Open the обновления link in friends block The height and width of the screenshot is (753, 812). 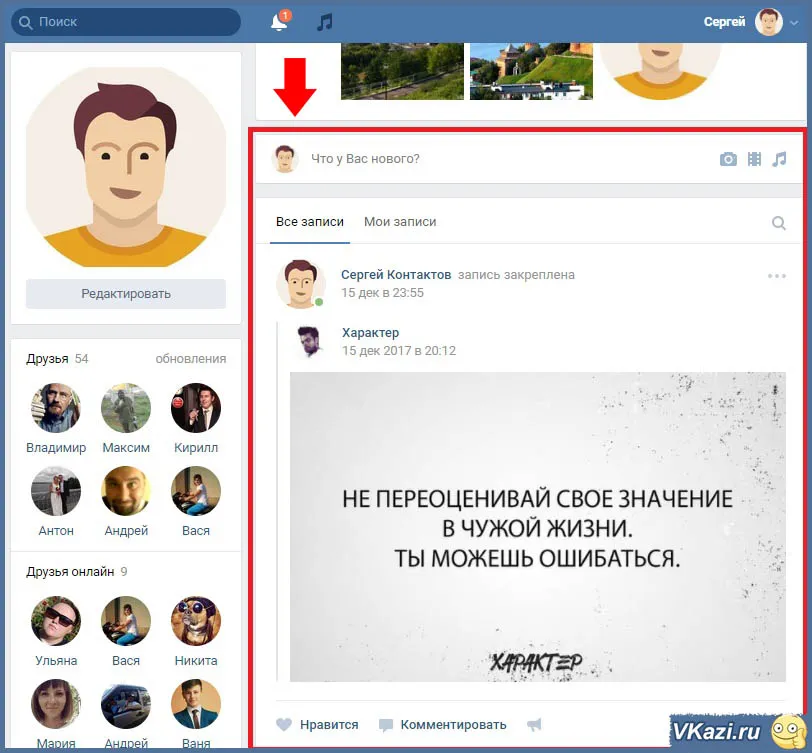pyautogui.click(x=191, y=359)
